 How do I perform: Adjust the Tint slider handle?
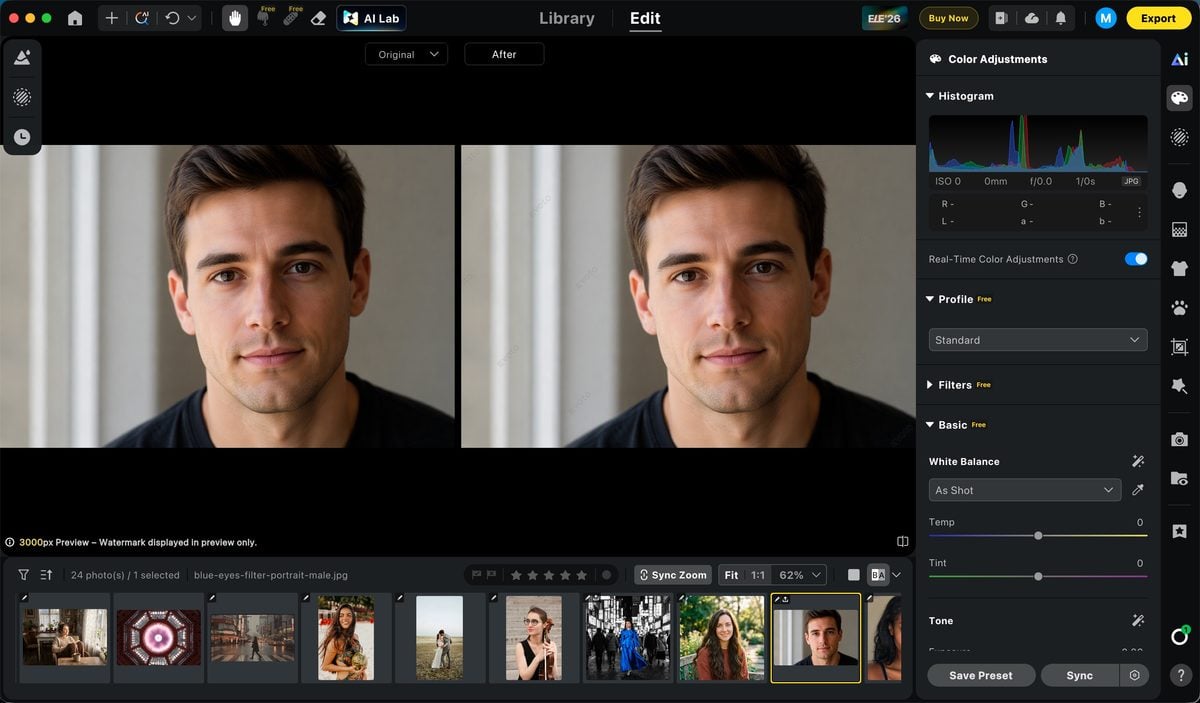[1038, 576]
